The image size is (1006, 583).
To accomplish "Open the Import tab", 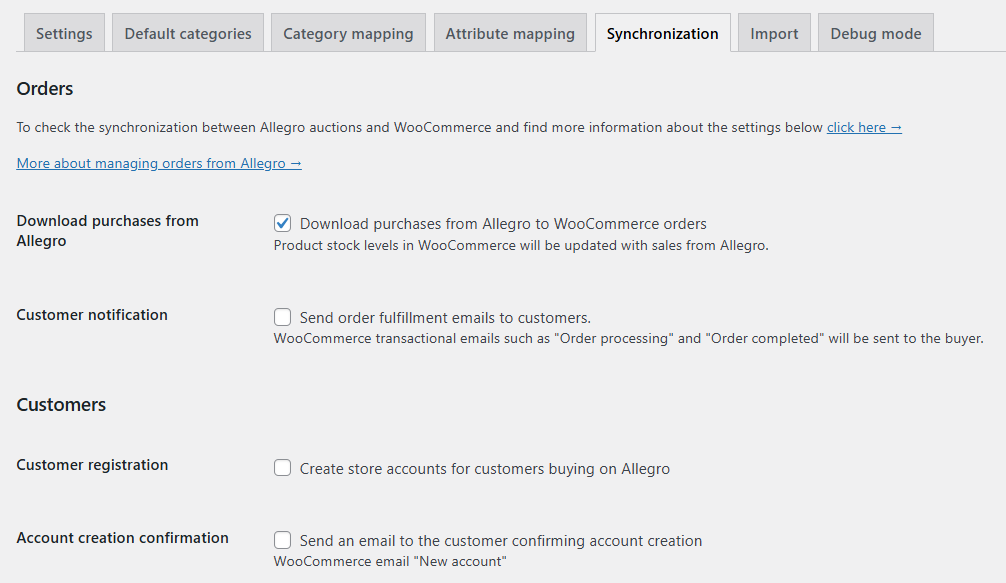I will 774,33.
